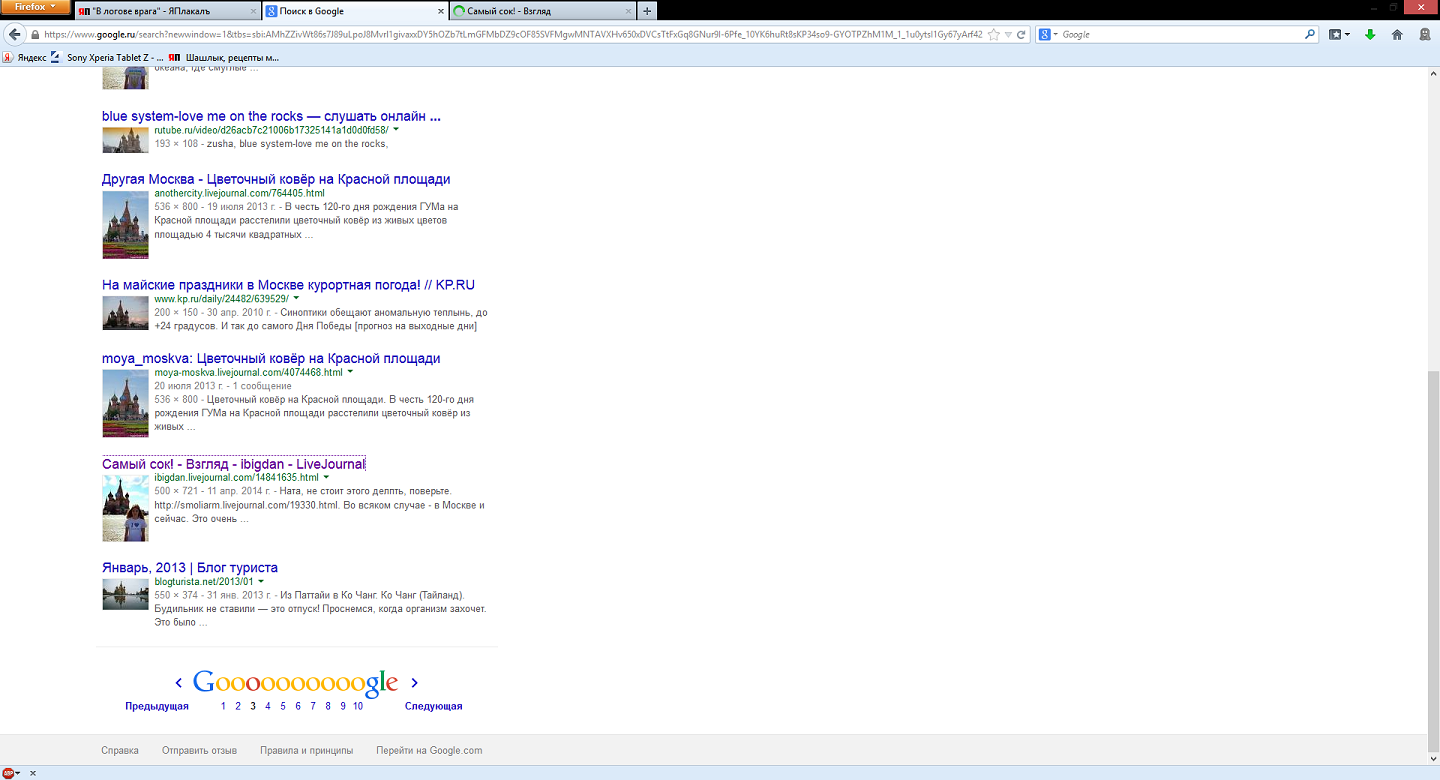Open 'moya_moskva: Цветочный ковёр' result
The width and height of the screenshot is (1440, 780).
(x=271, y=358)
